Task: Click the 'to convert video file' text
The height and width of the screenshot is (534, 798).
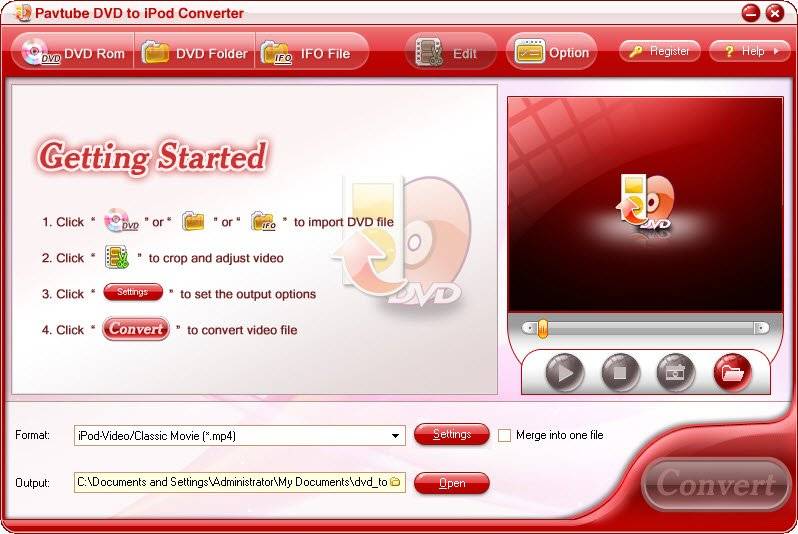Action: pyautogui.click(x=242, y=330)
